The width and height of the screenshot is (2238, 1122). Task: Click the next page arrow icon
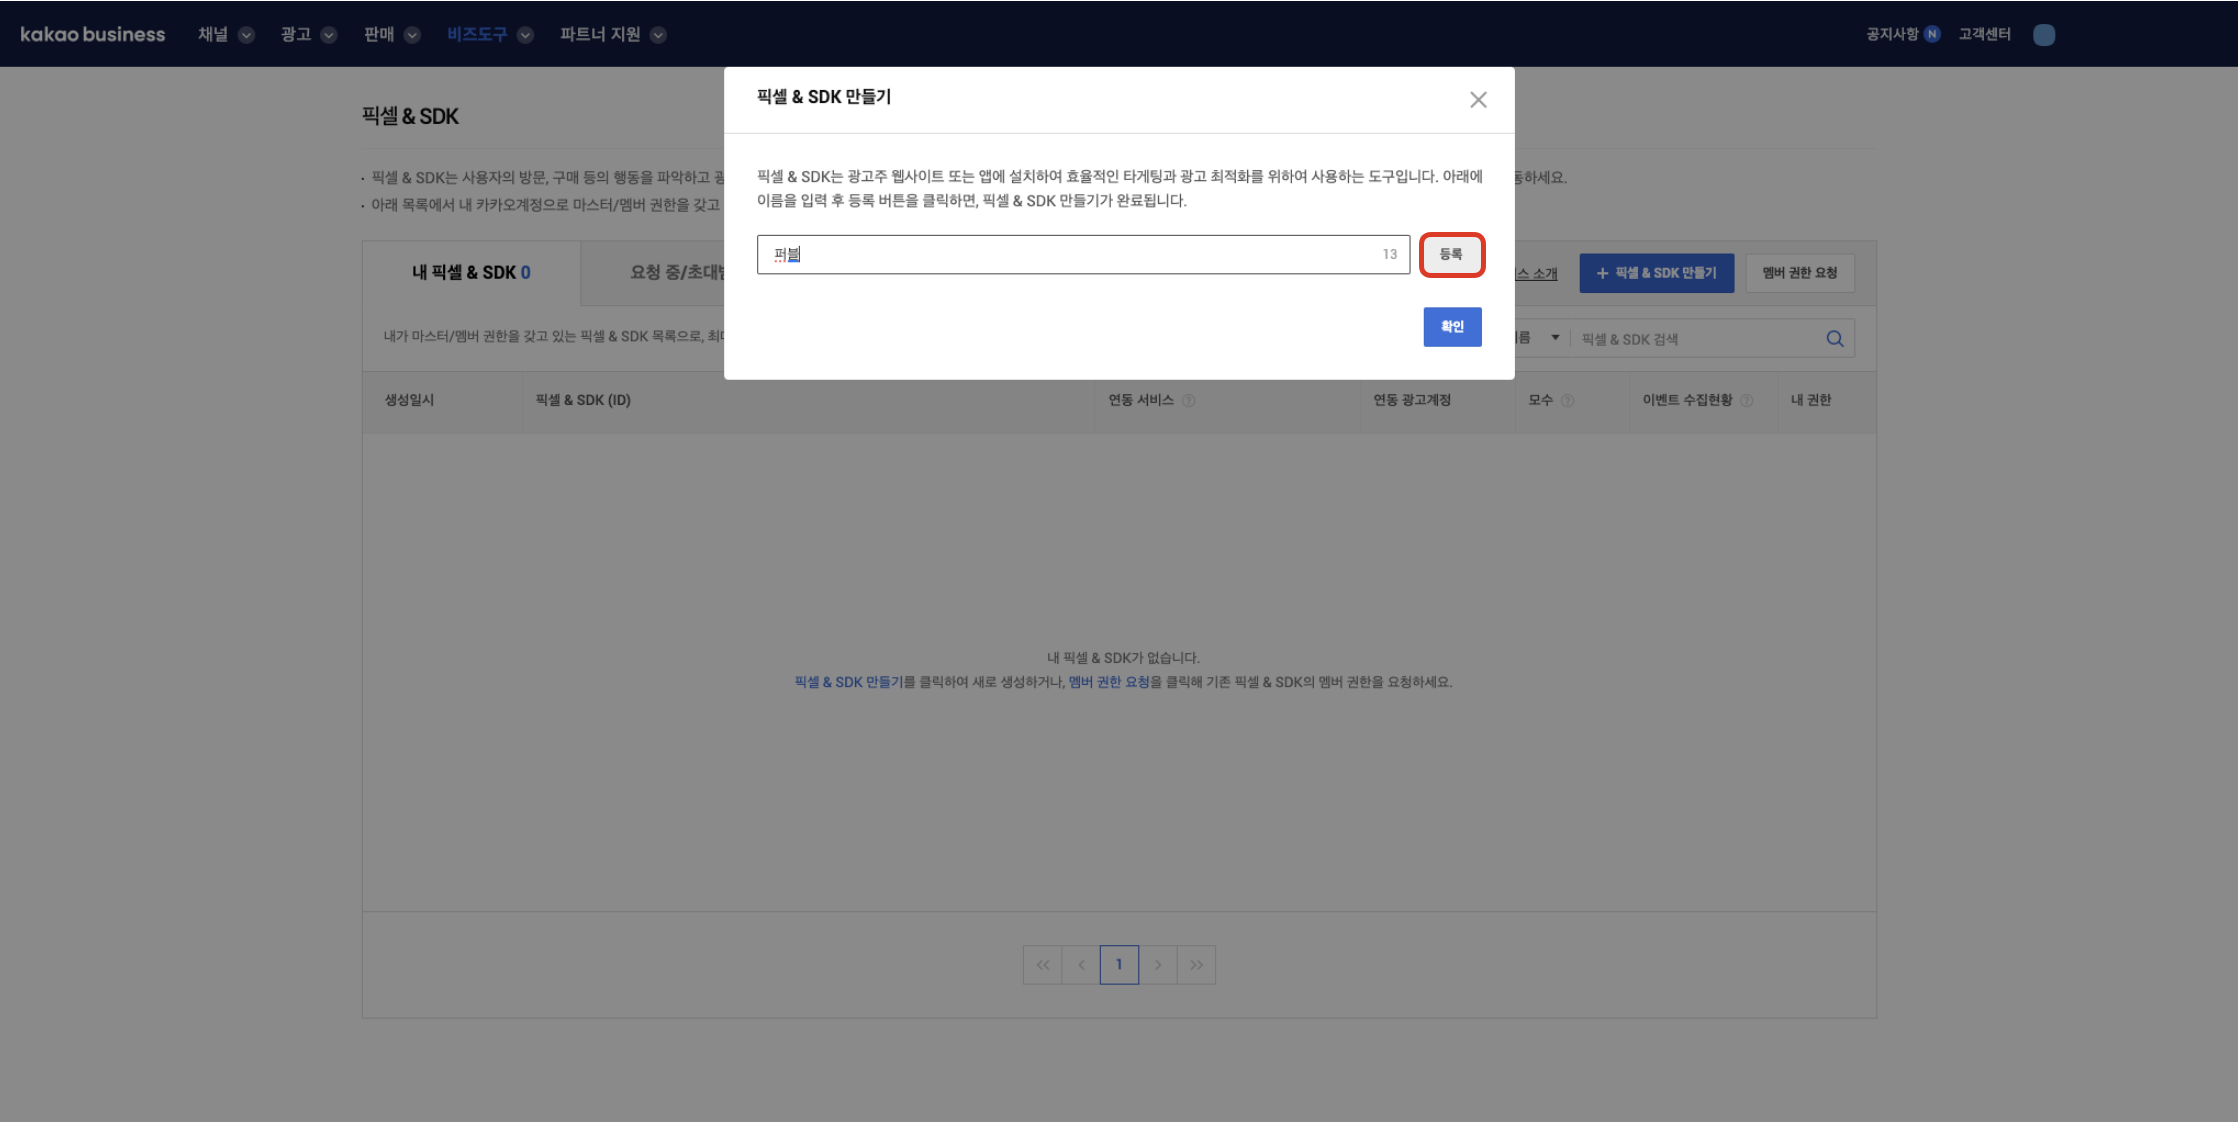(1159, 964)
